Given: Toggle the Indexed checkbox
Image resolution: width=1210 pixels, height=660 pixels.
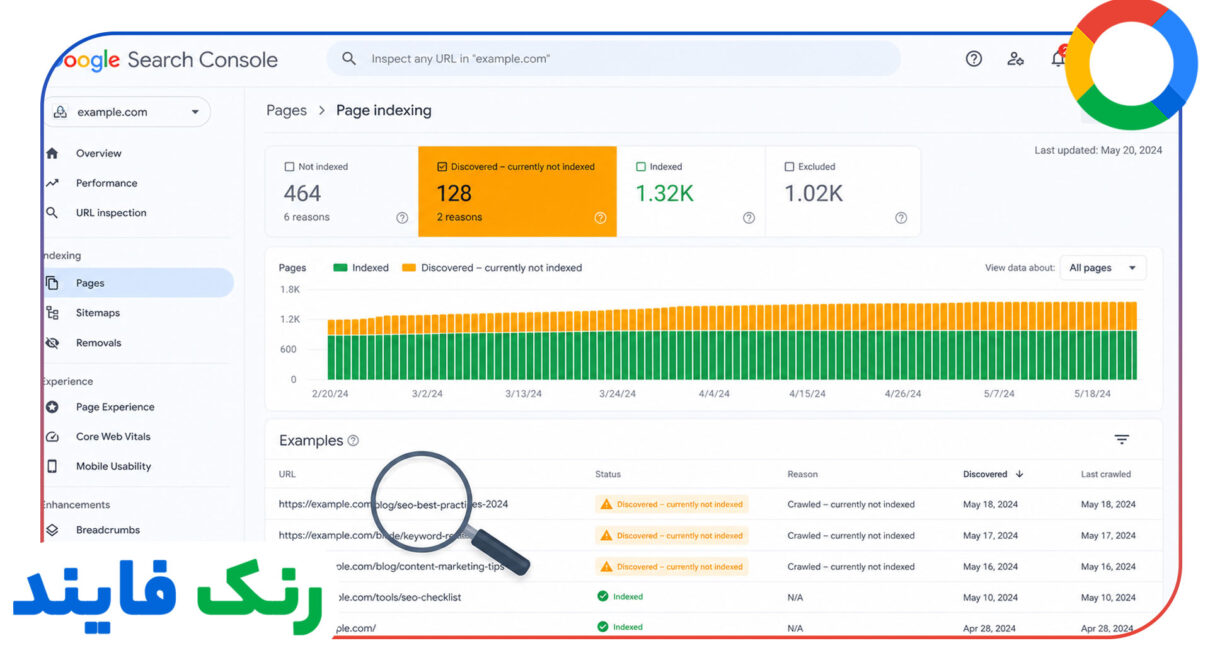Looking at the screenshot, I should click(641, 167).
